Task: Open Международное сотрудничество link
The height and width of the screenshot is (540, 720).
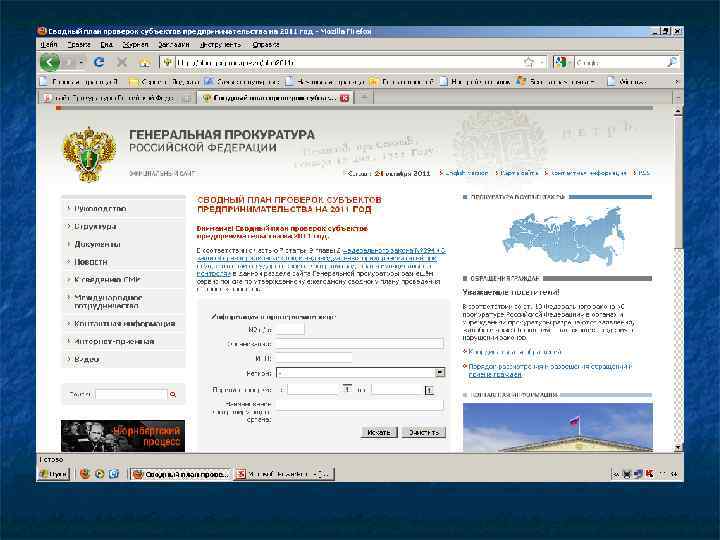Action: pyautogui.click(x=108, y=302)
